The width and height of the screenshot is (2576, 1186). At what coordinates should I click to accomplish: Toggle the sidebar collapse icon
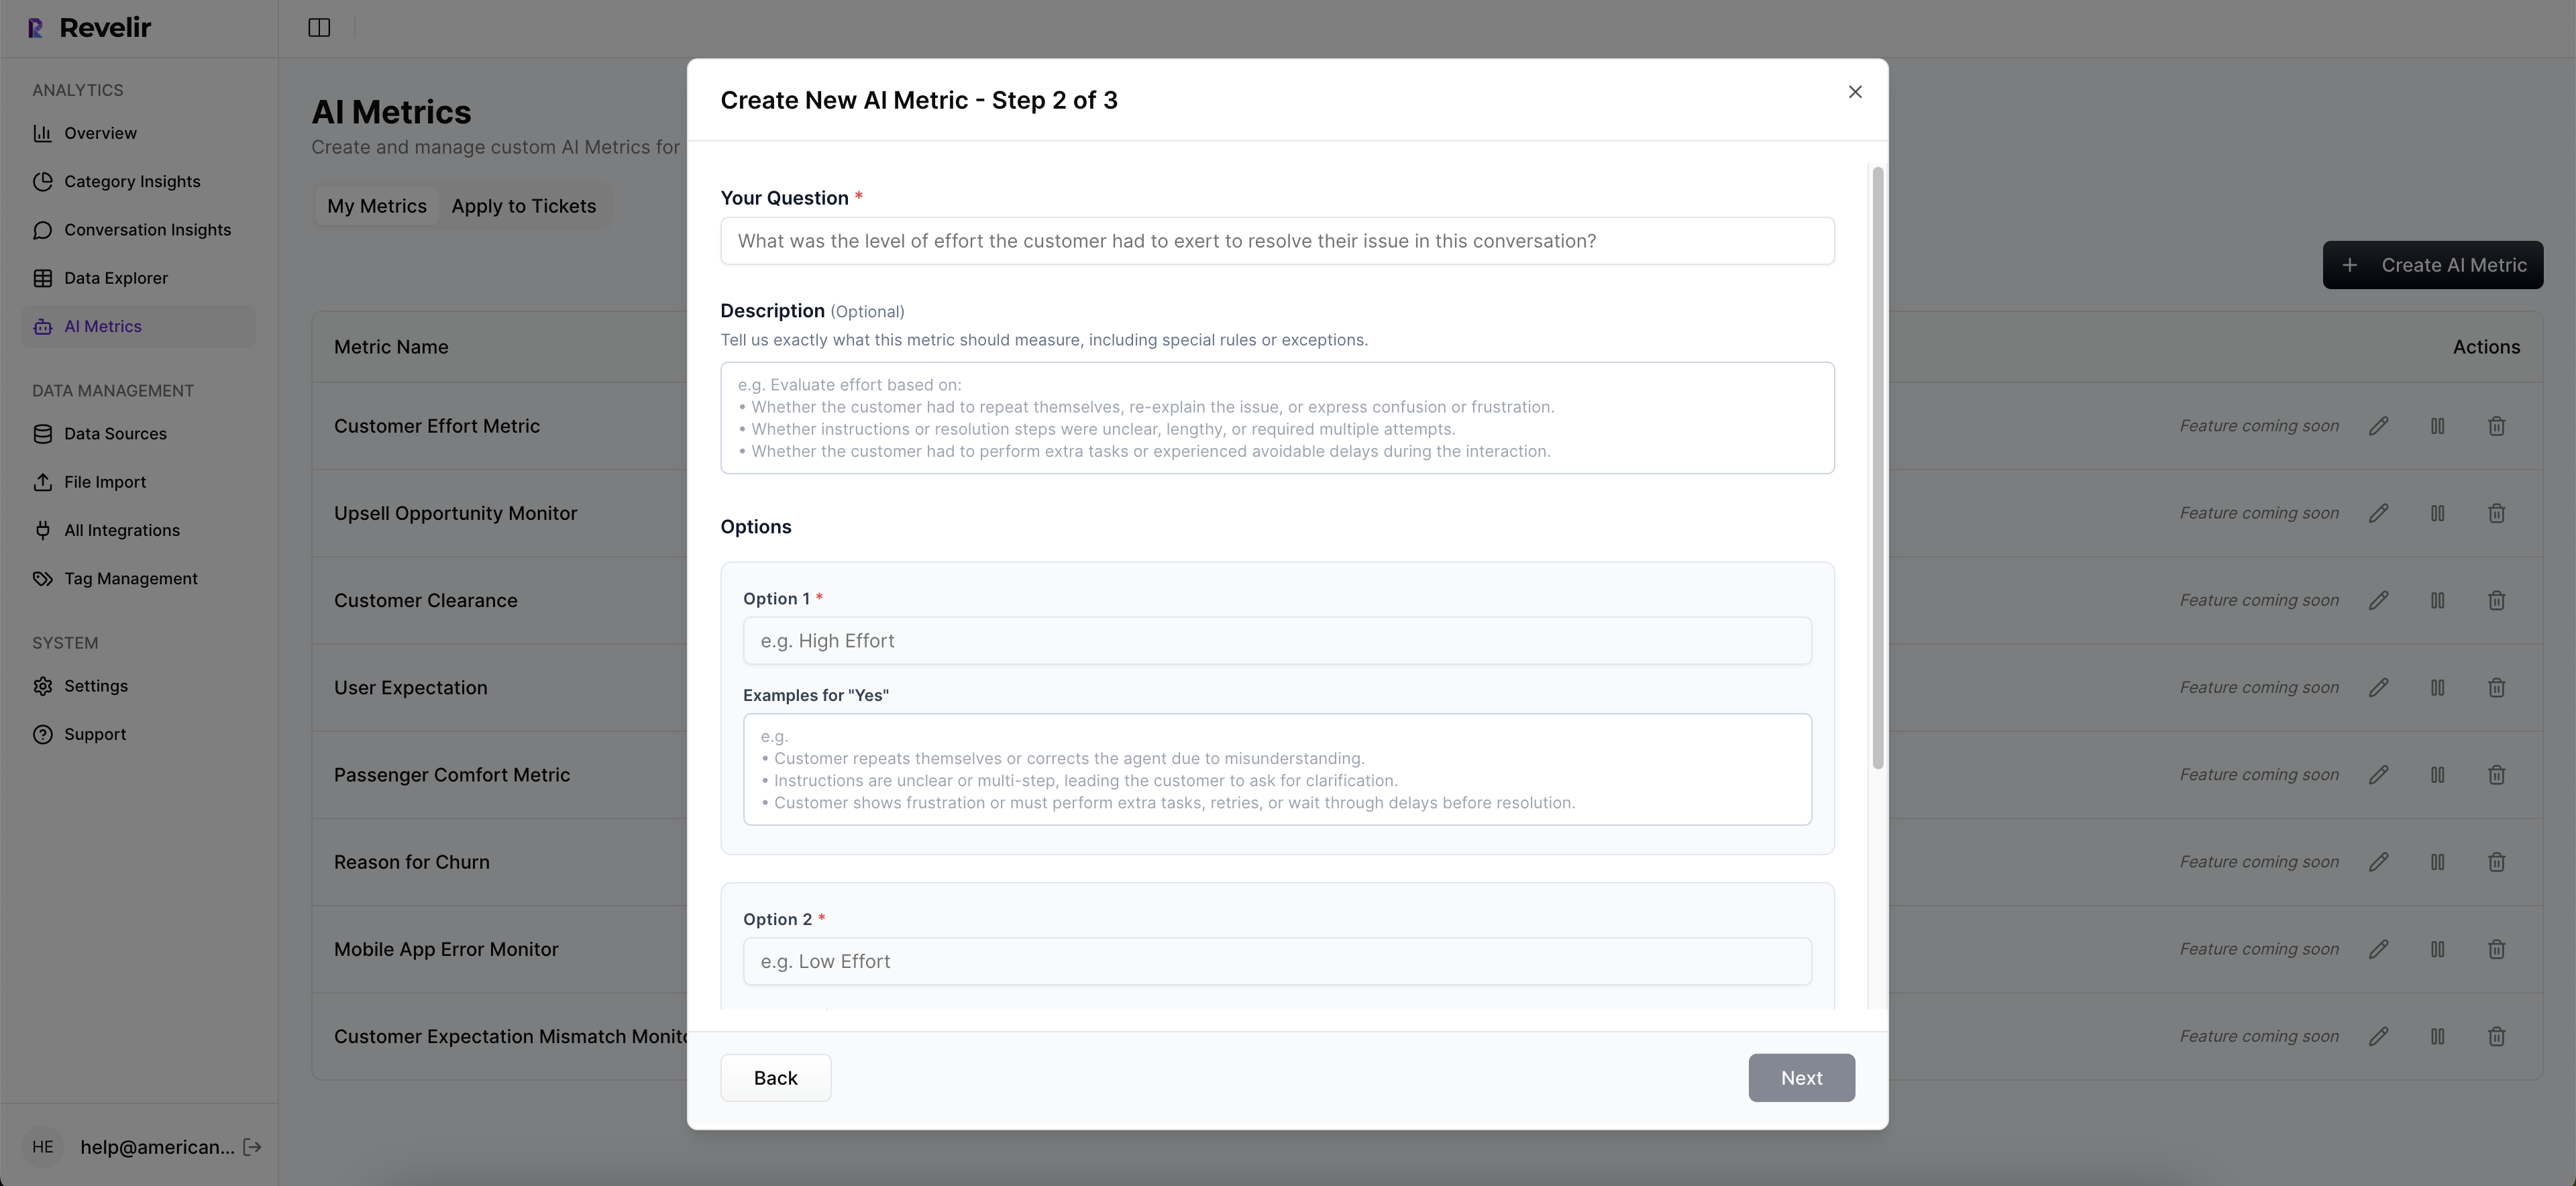[x=318, y=27]
